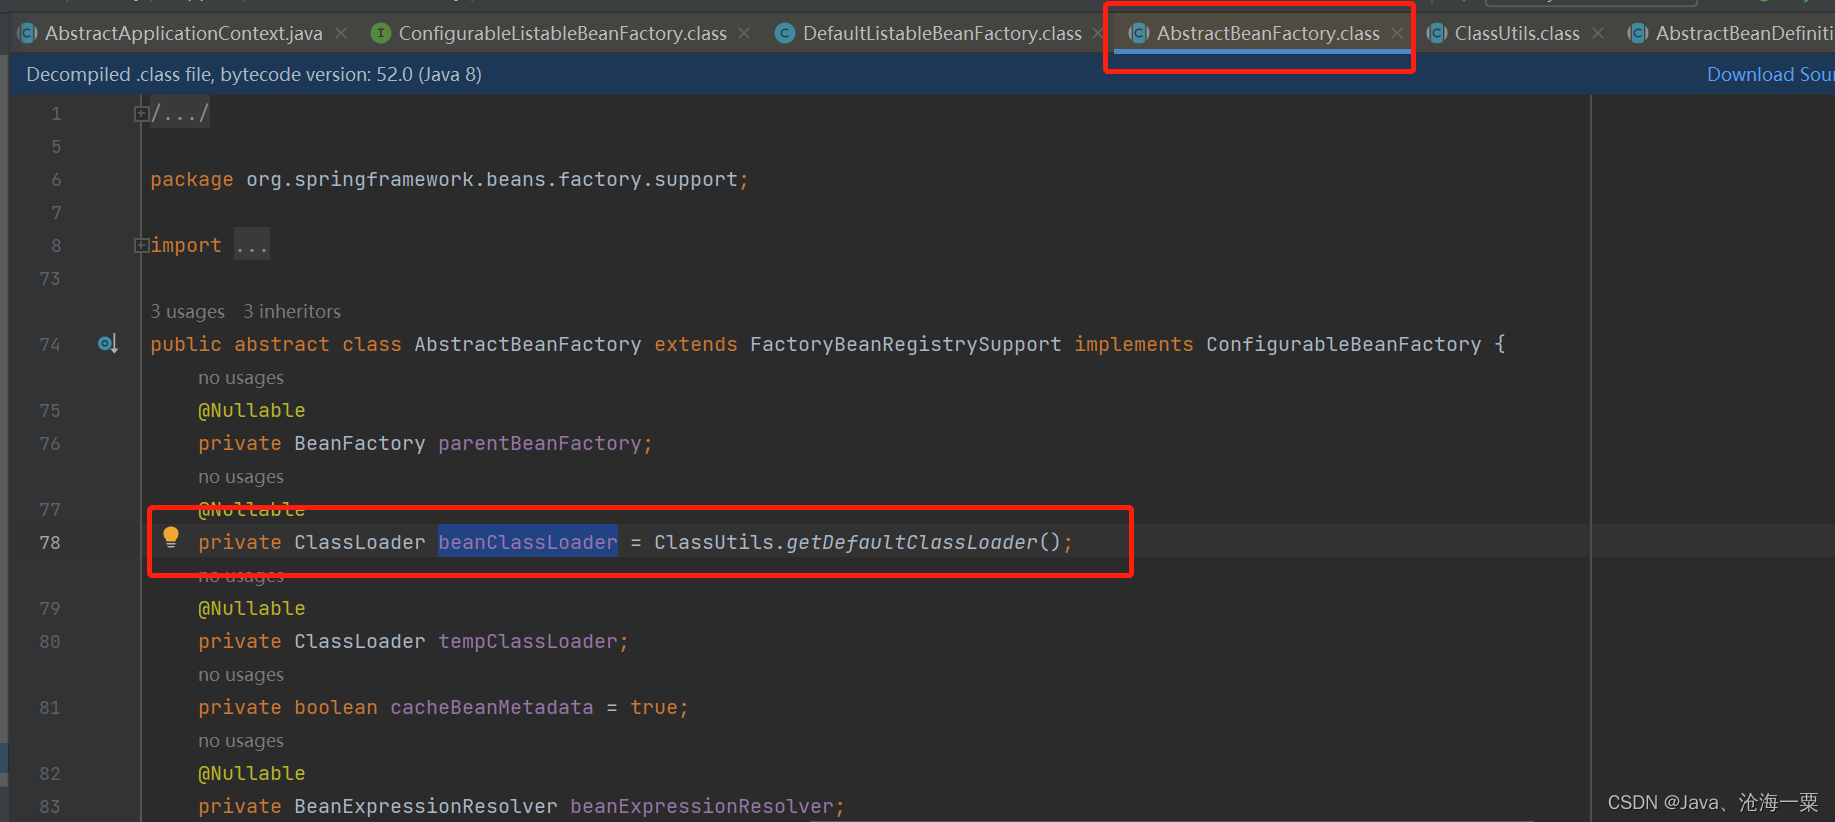Activate AbstractBeanFactory.class tab
Screen dimensions: 1835x822
tap(1268, 33)
